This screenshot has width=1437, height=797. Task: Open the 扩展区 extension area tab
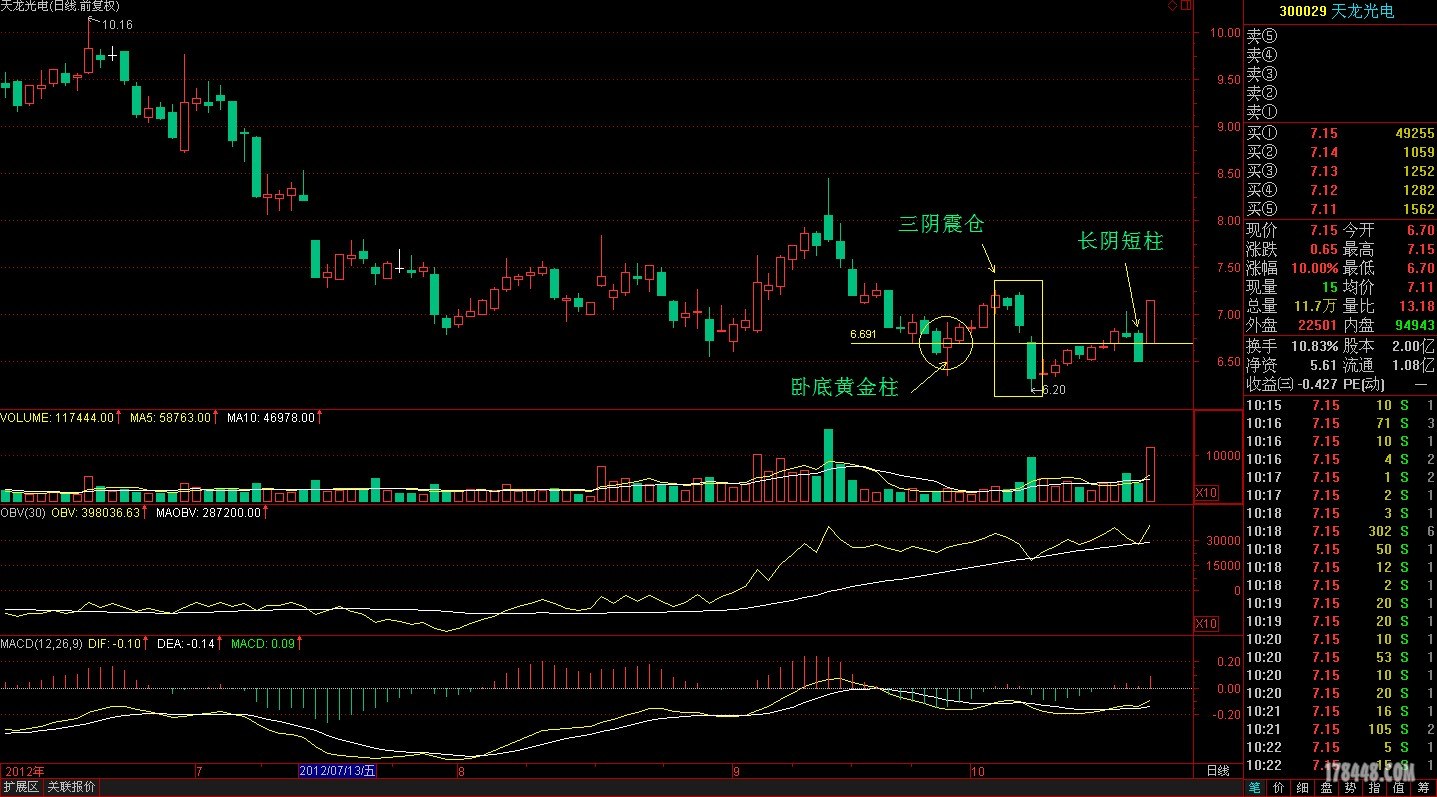(20, 788)
